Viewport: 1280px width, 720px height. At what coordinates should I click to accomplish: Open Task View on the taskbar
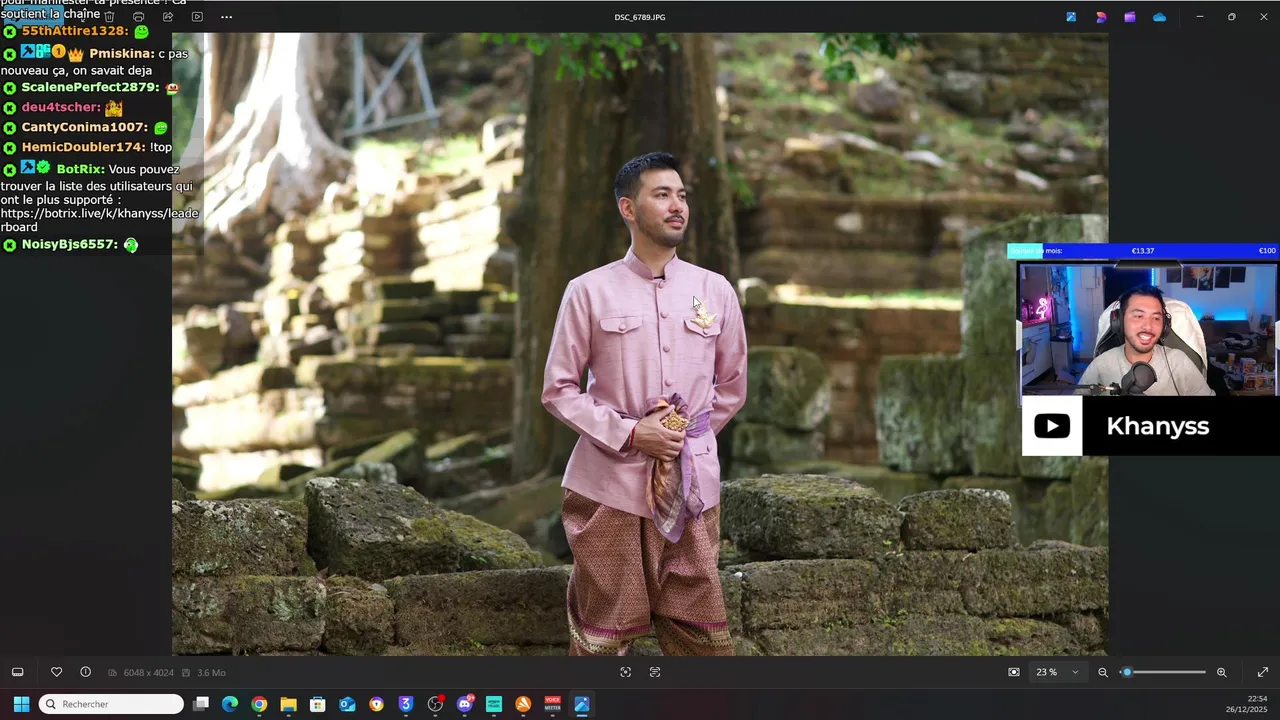[201, 704]
